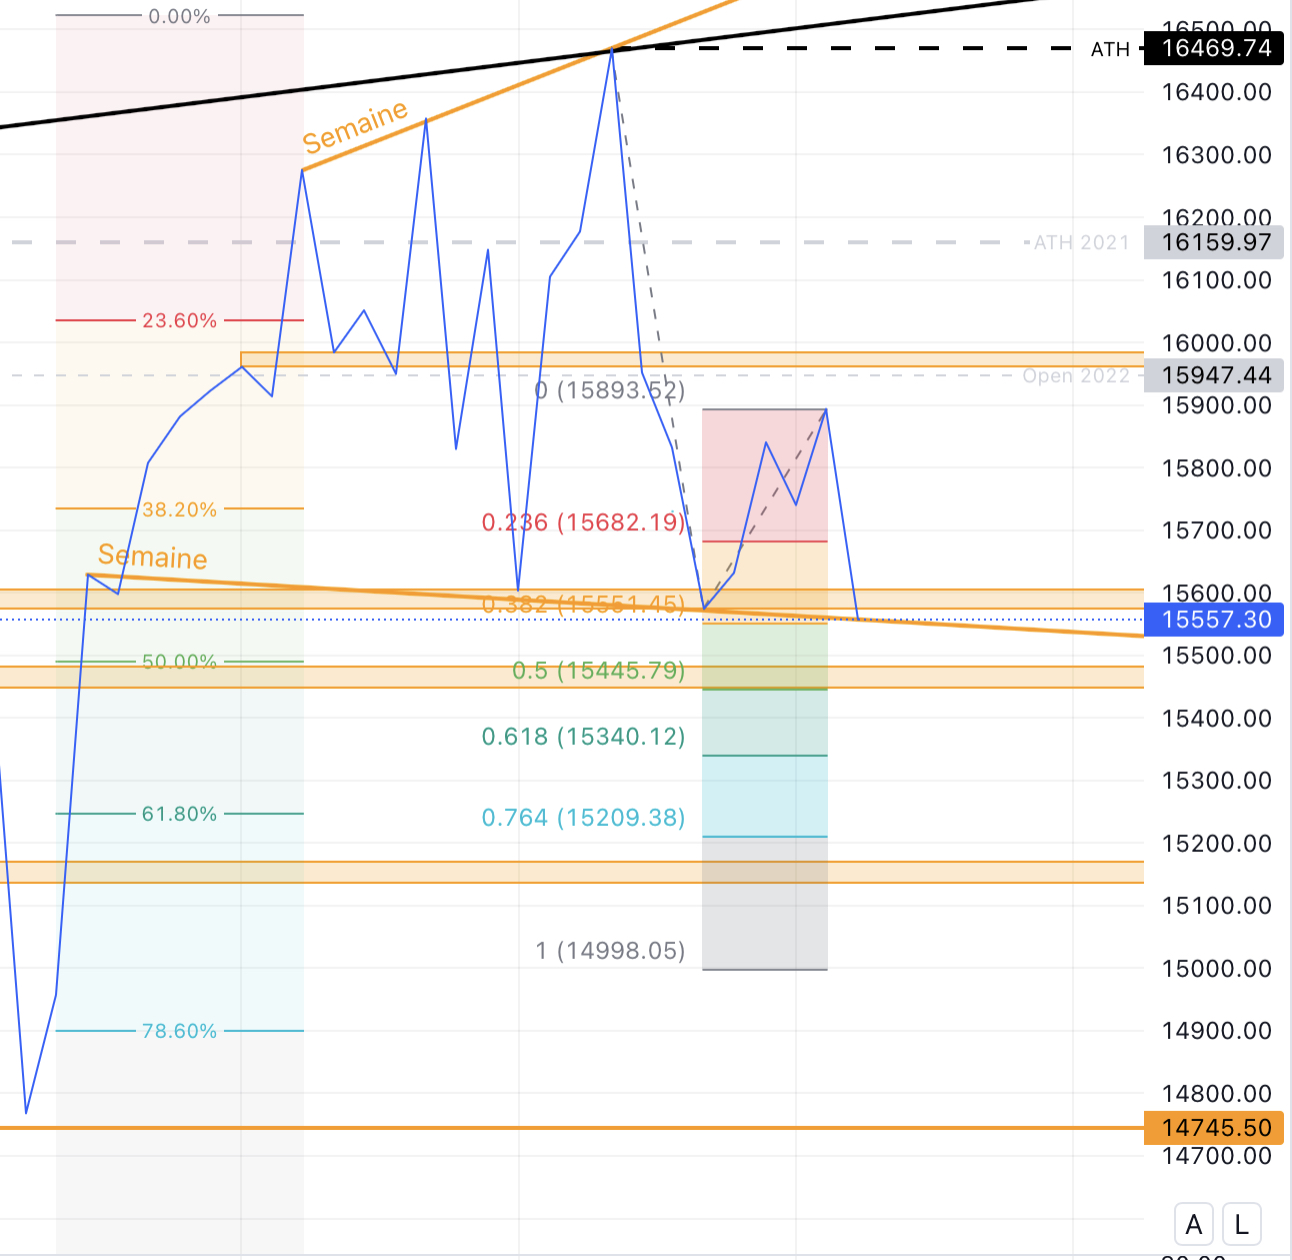Select the 'Open 2022' line label

tap(1076, 376)
